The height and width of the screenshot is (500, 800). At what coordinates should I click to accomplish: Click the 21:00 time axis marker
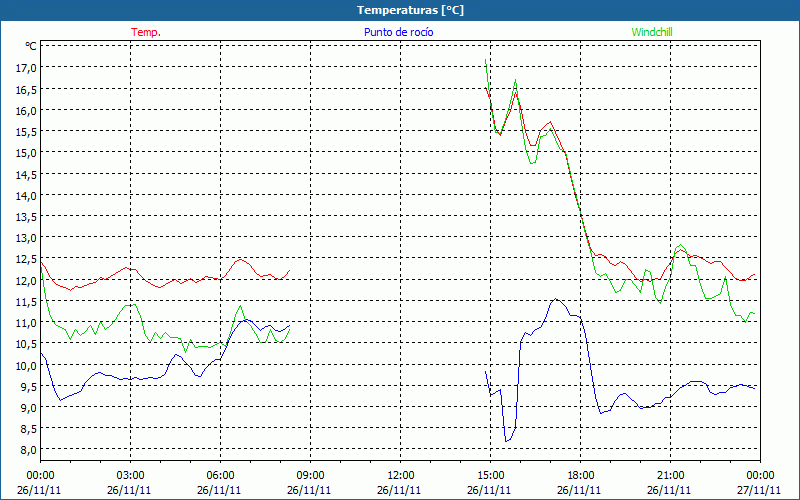(x=670, y=475)
